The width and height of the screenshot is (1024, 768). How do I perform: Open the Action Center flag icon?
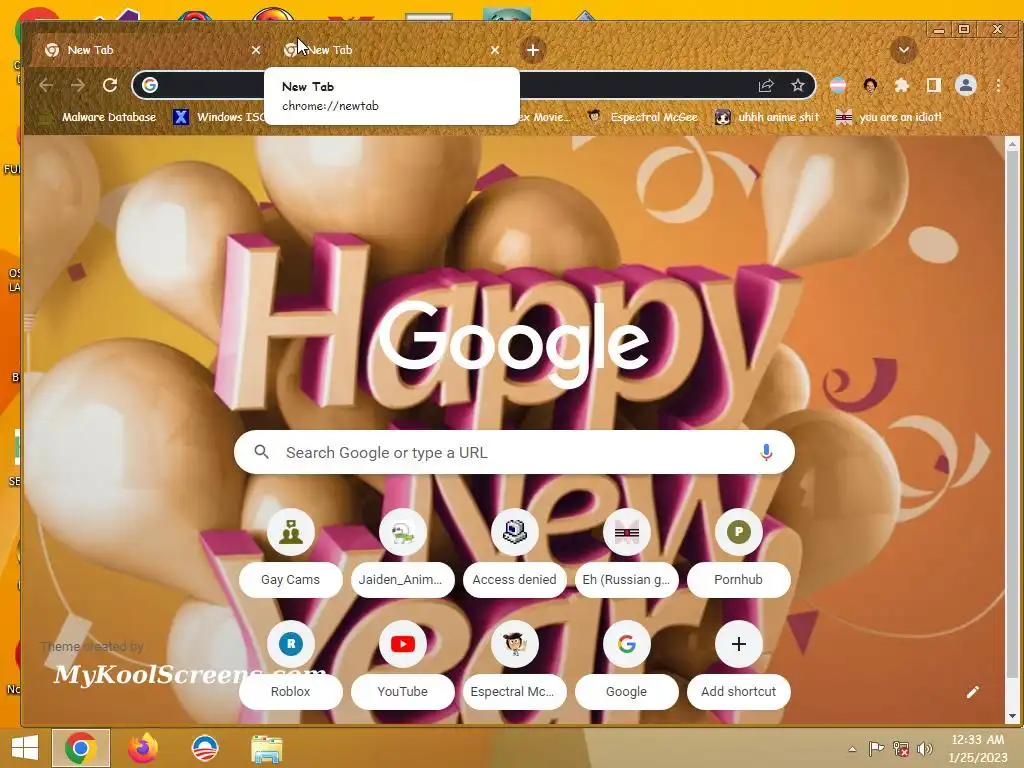click(876, 749)
